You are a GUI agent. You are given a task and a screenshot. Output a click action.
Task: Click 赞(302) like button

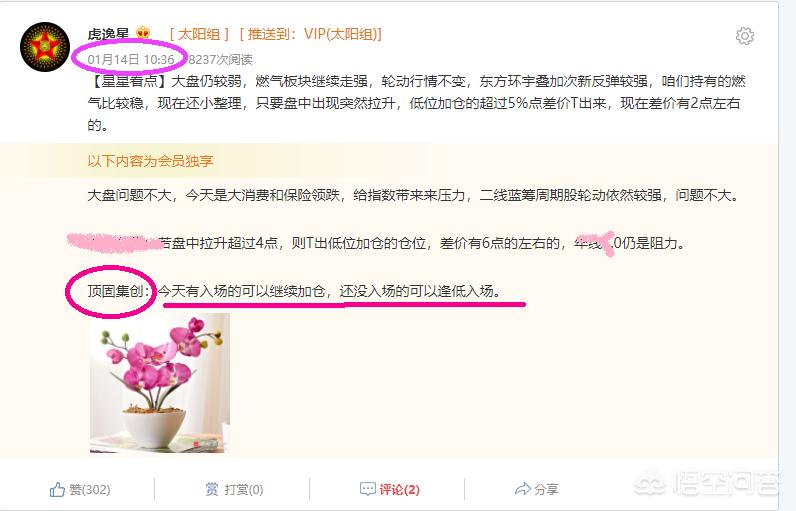(x=80, y=489)
